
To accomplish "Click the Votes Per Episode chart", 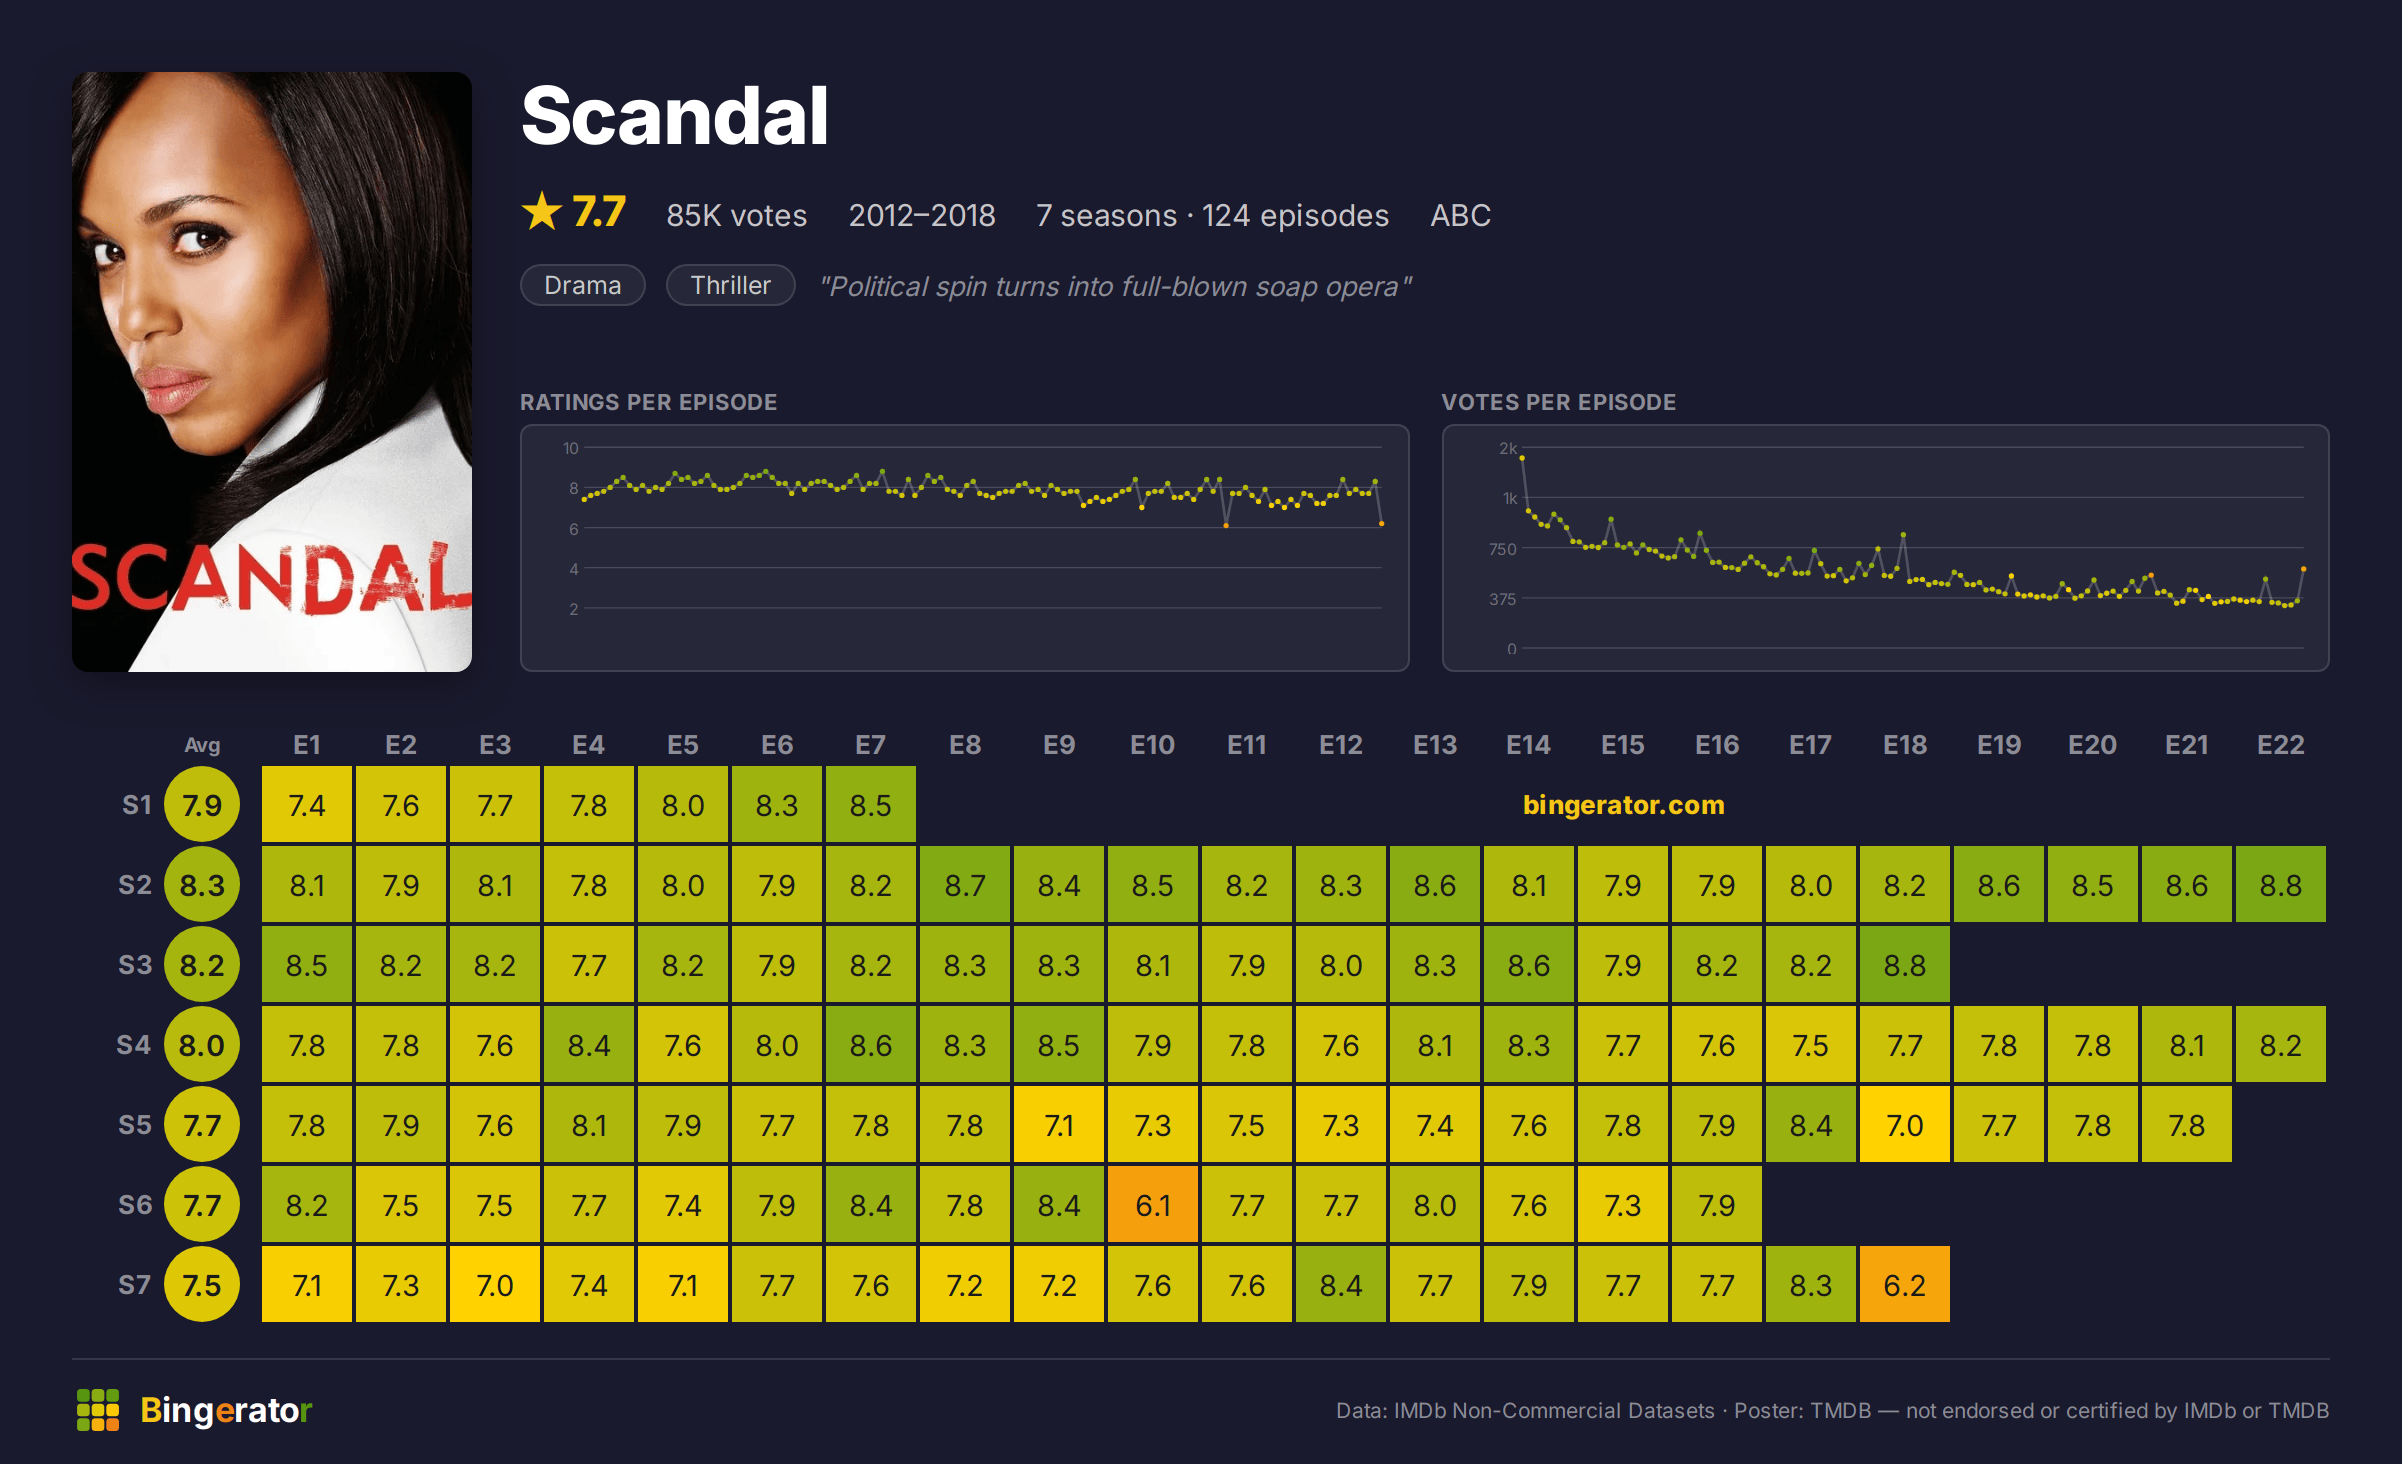I will (1886, 548).
